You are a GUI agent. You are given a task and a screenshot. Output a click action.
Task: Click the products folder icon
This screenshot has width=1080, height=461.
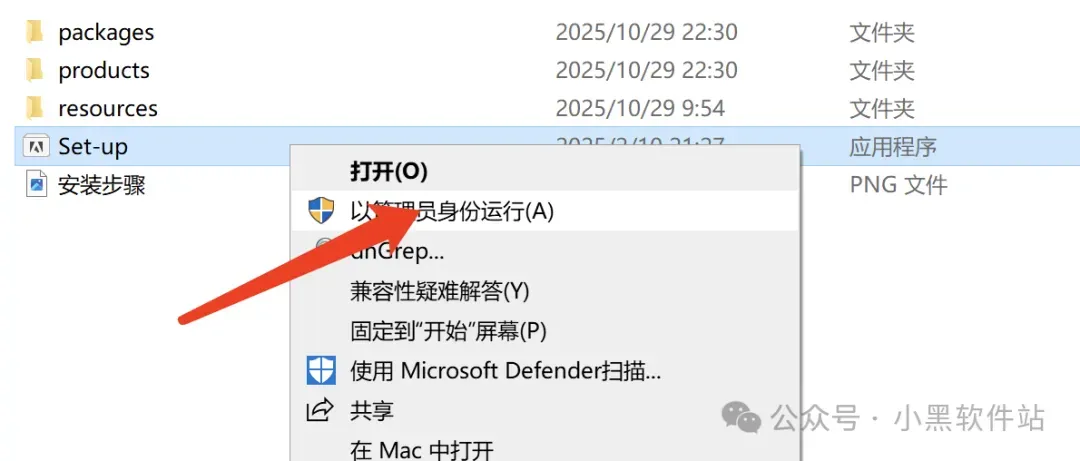34,70
